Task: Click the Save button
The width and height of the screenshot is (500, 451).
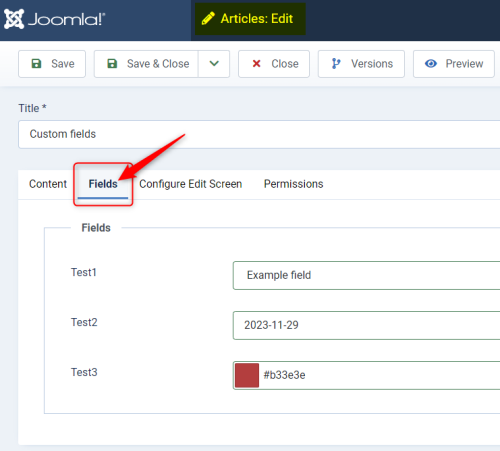Action: [x=52, y=64]
